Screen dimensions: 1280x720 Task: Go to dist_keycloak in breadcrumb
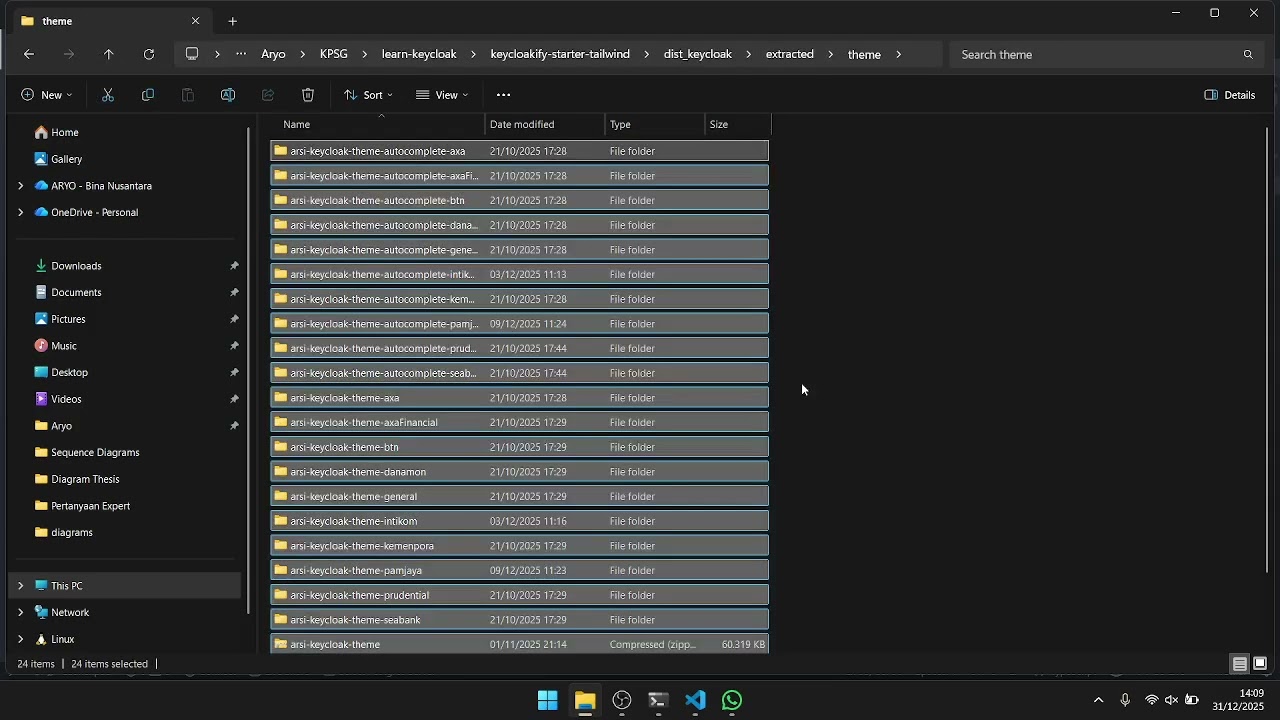tap(698, 54)
